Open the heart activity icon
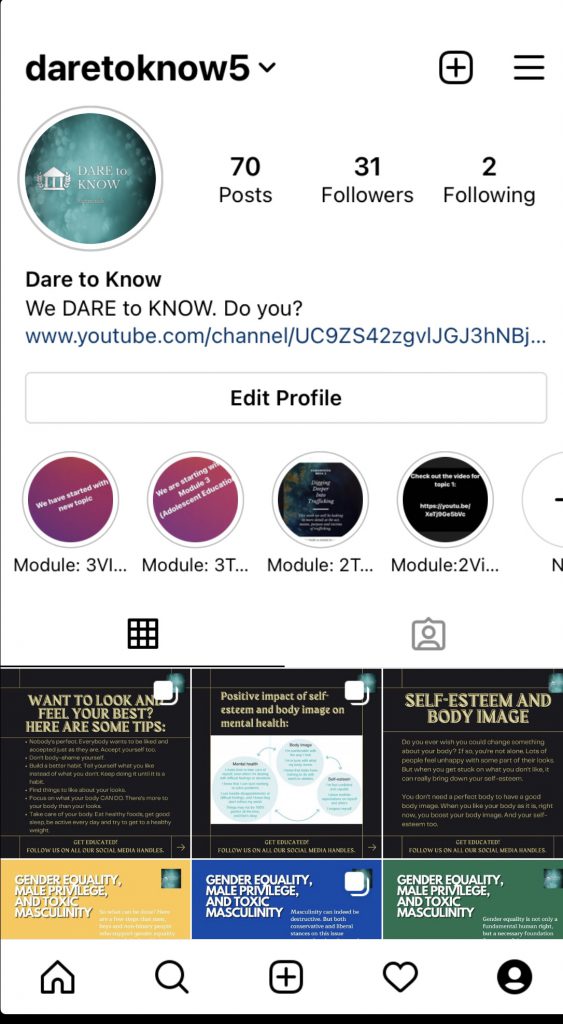563x1024 pixels. tap(400, 978)
